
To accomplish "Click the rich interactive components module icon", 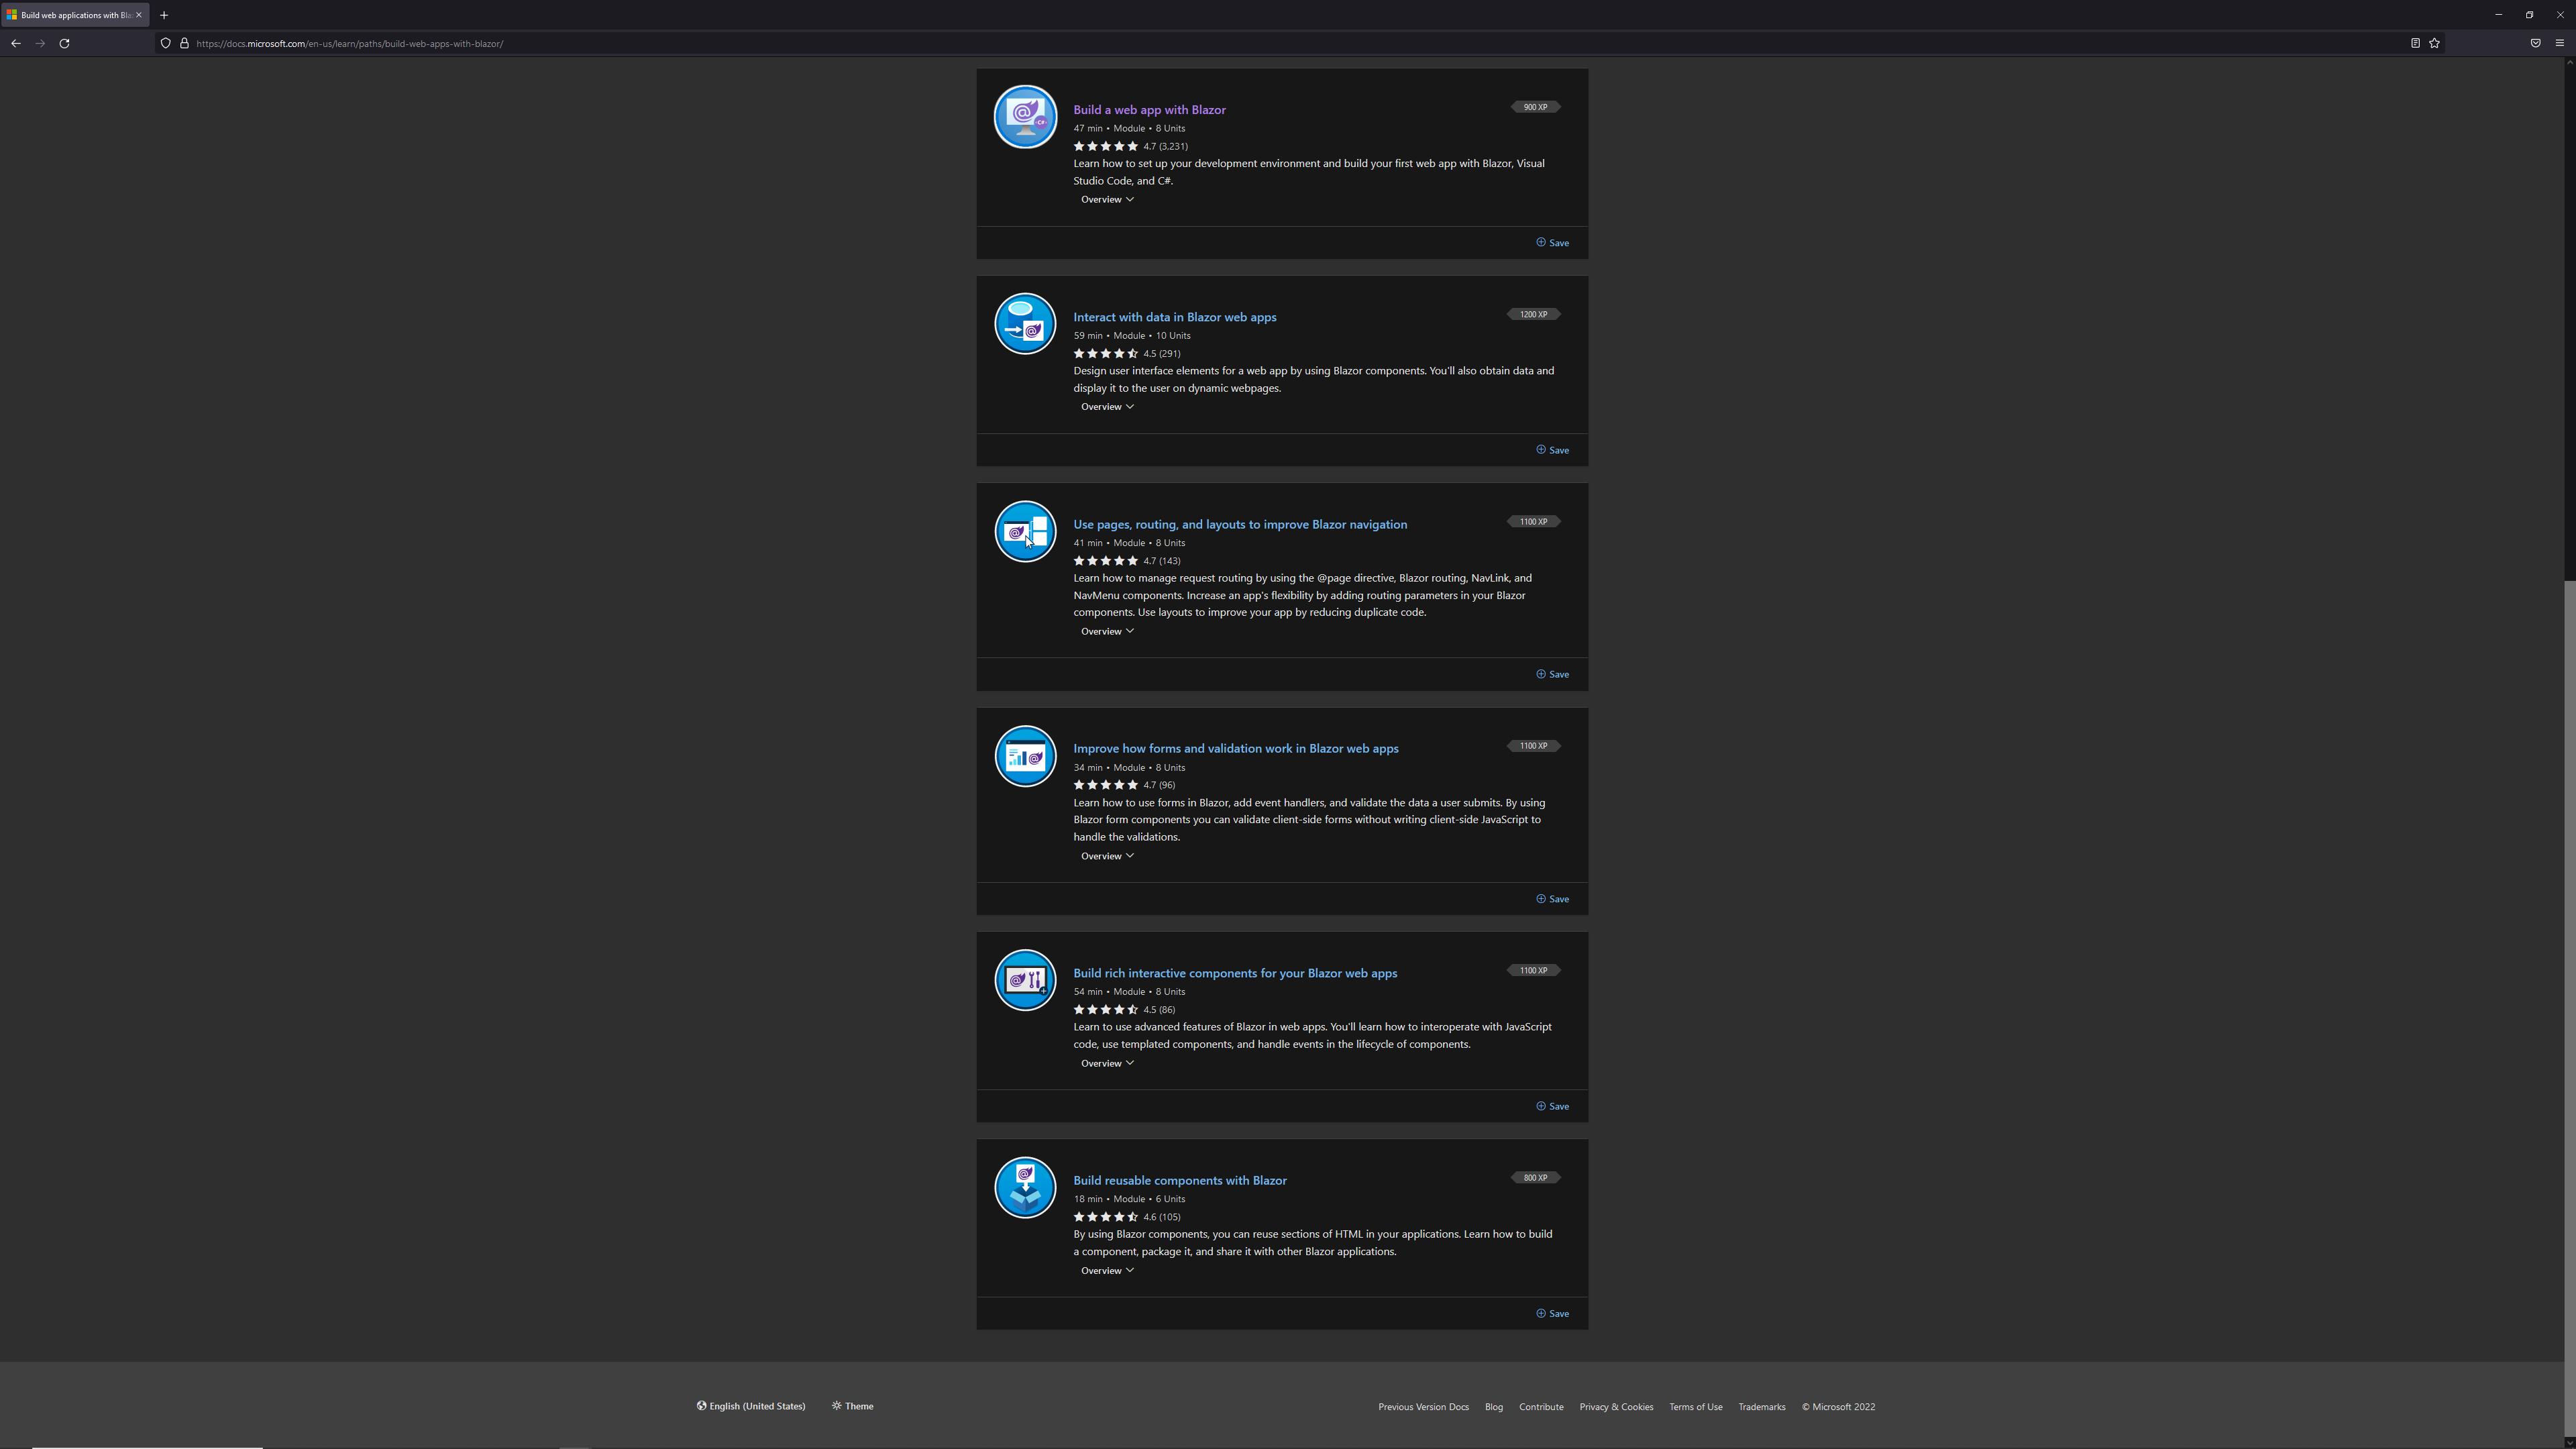I will point(1025,980).
